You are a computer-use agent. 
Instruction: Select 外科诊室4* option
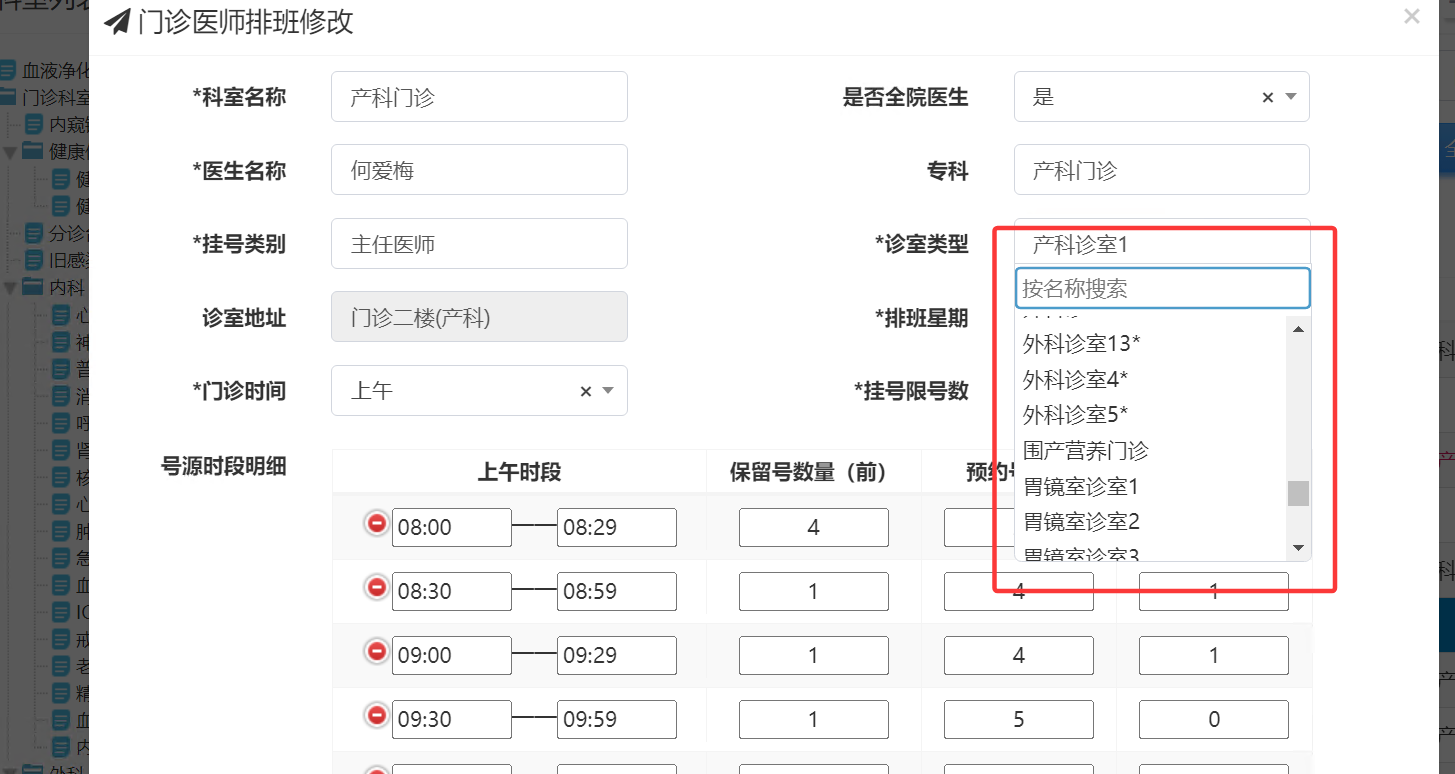pos(1075,380)
